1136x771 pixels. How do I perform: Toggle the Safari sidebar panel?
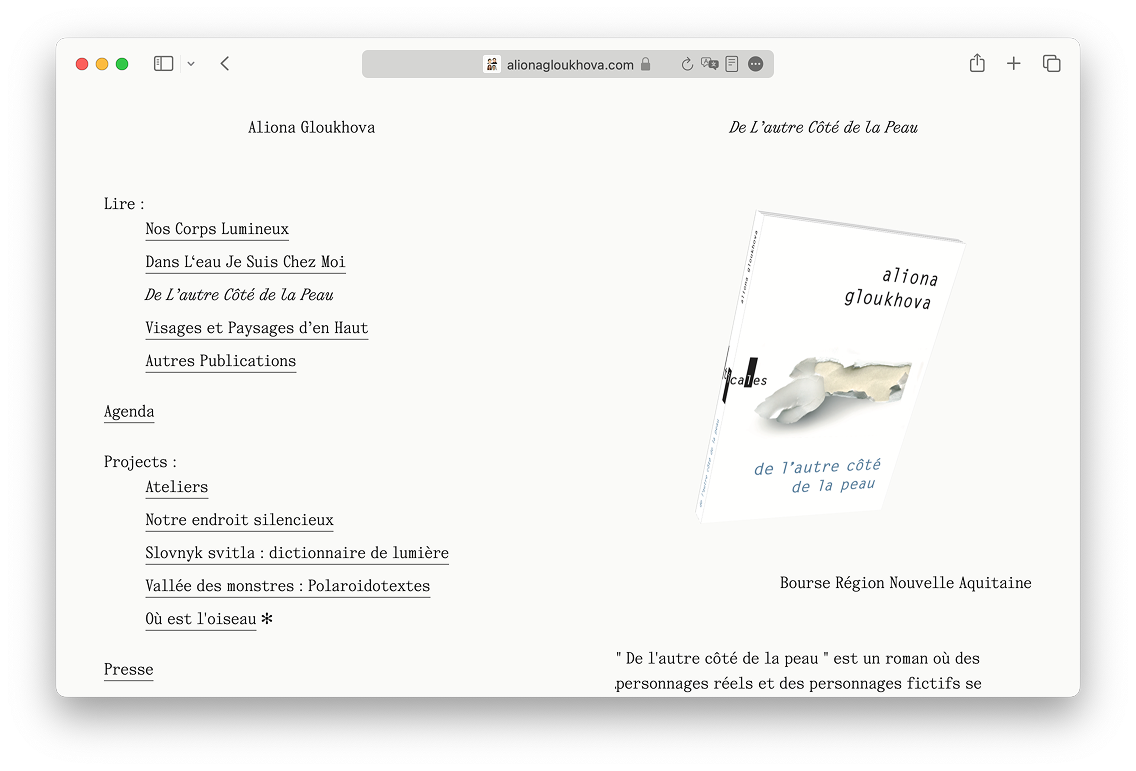click(163, 64)
